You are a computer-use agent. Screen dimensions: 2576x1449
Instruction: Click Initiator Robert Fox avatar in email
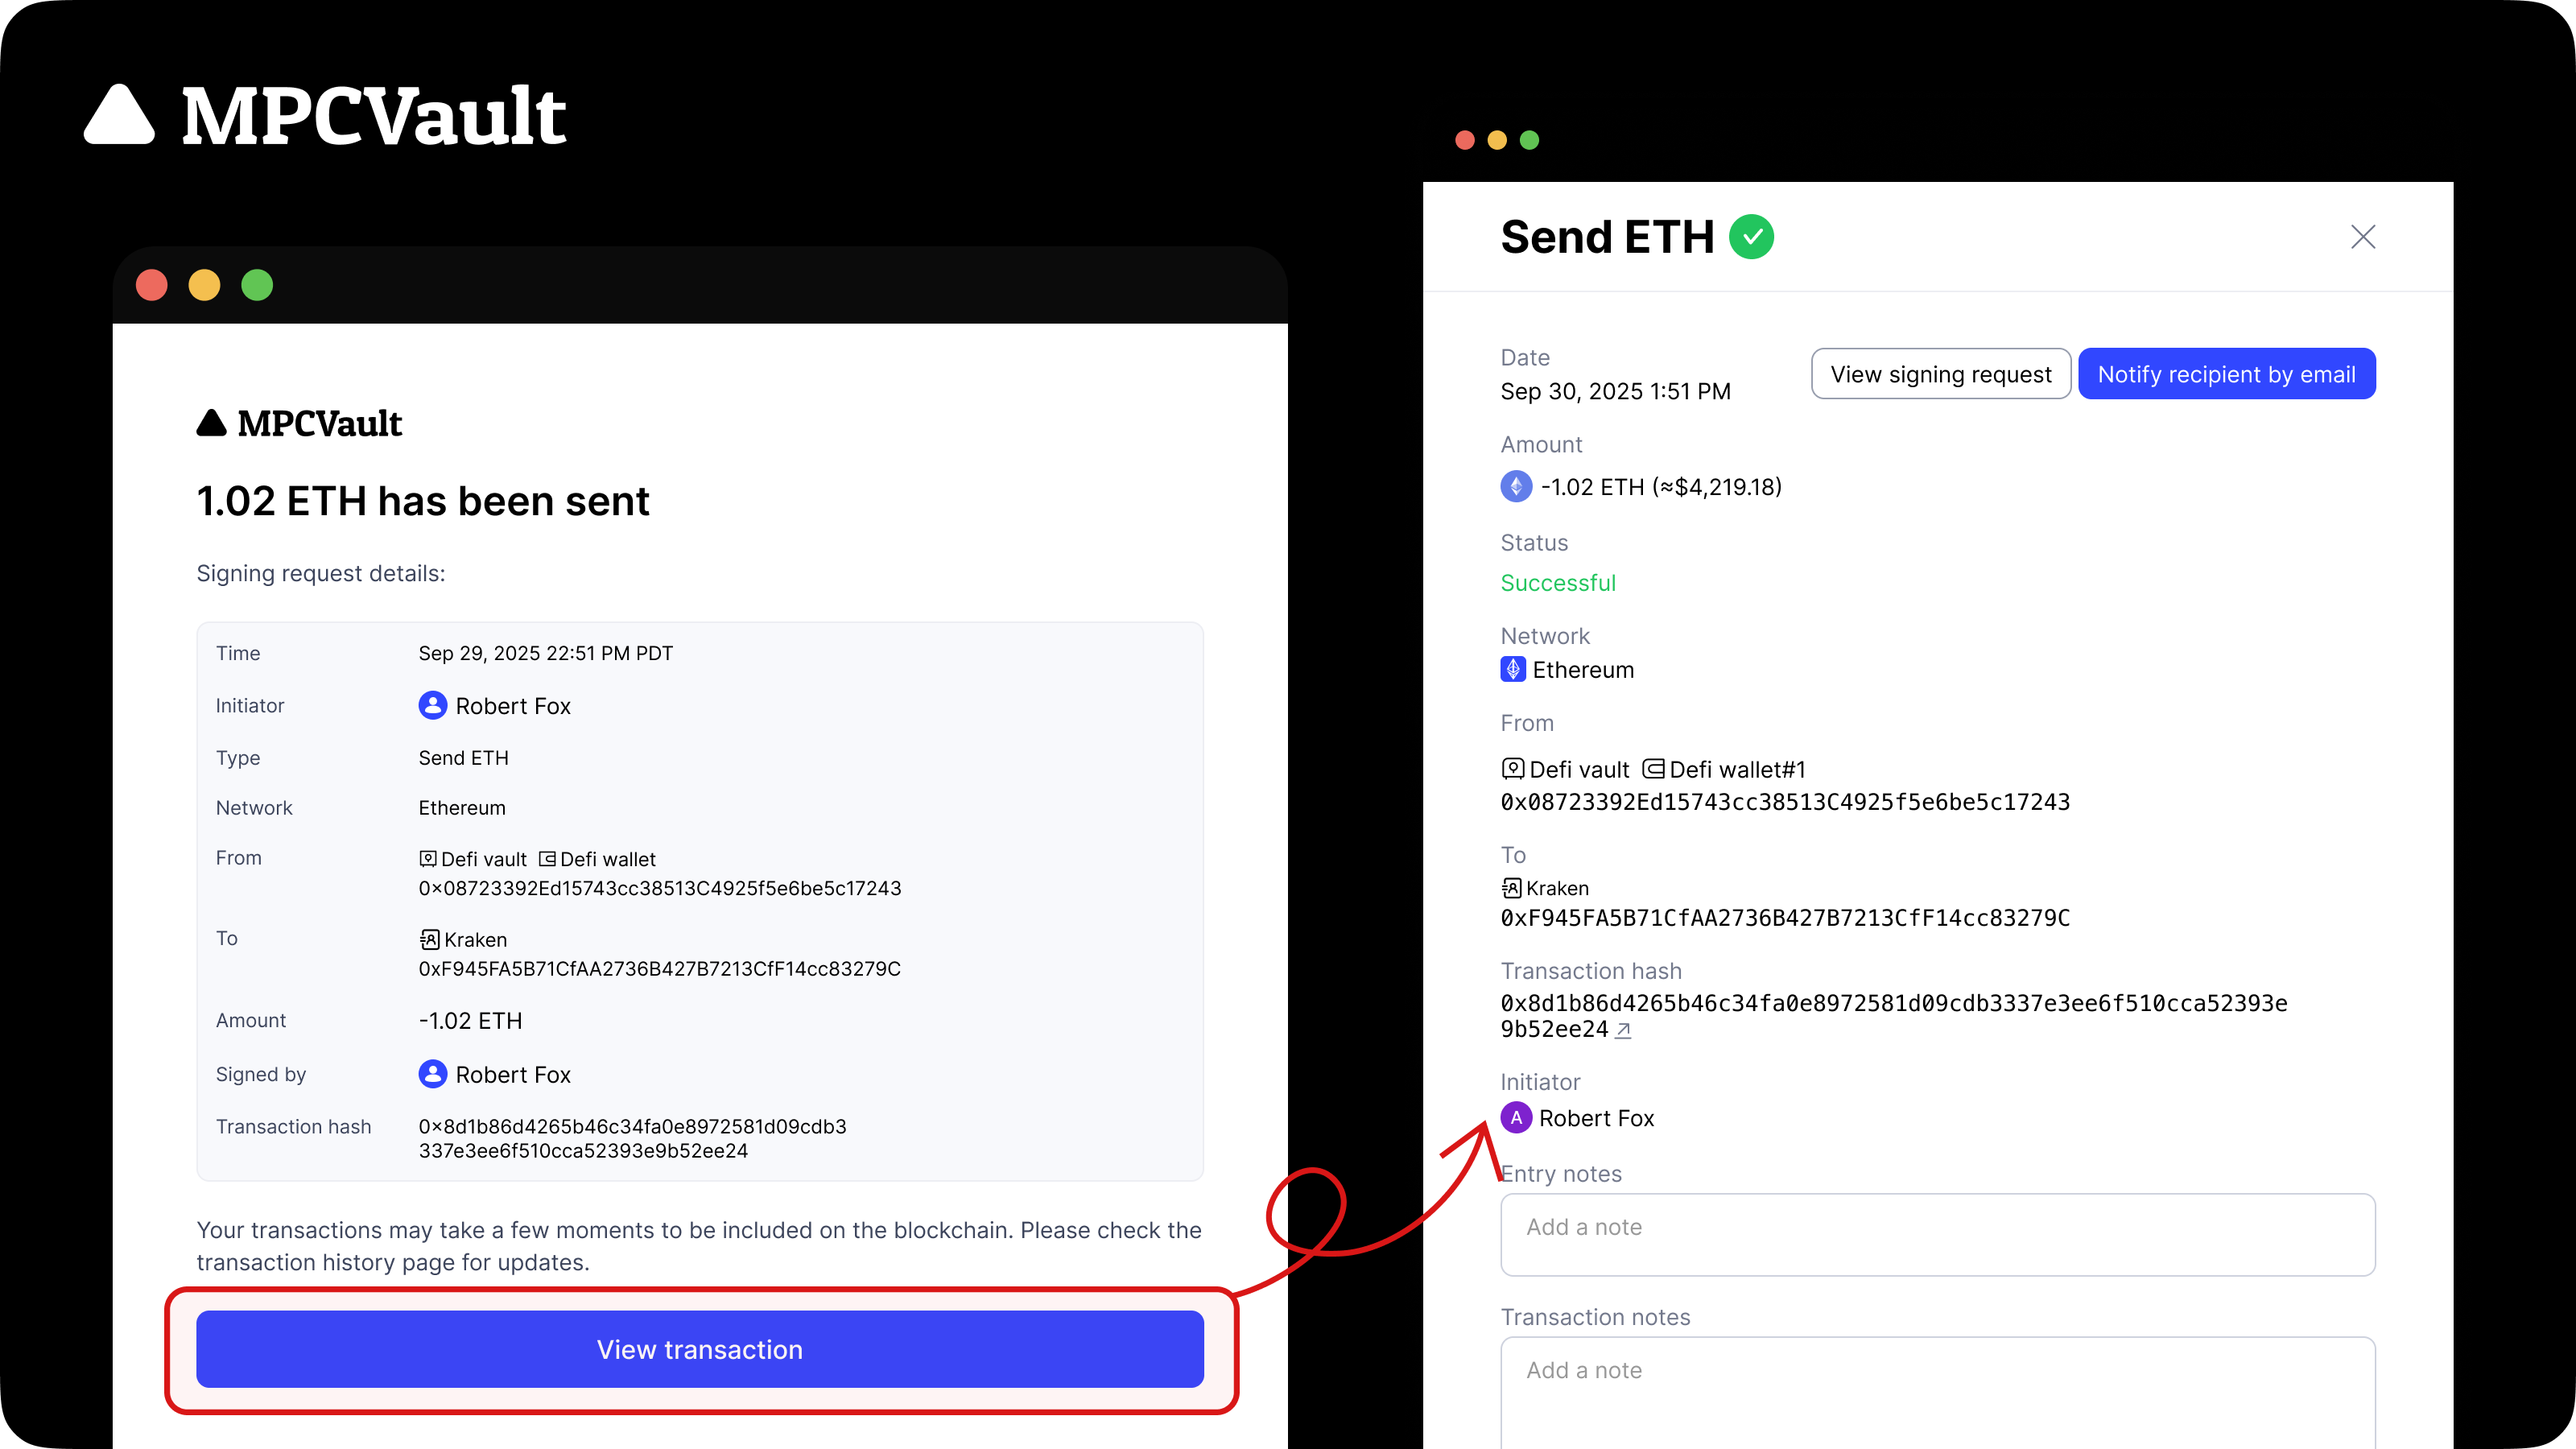[x=432, y=706]
